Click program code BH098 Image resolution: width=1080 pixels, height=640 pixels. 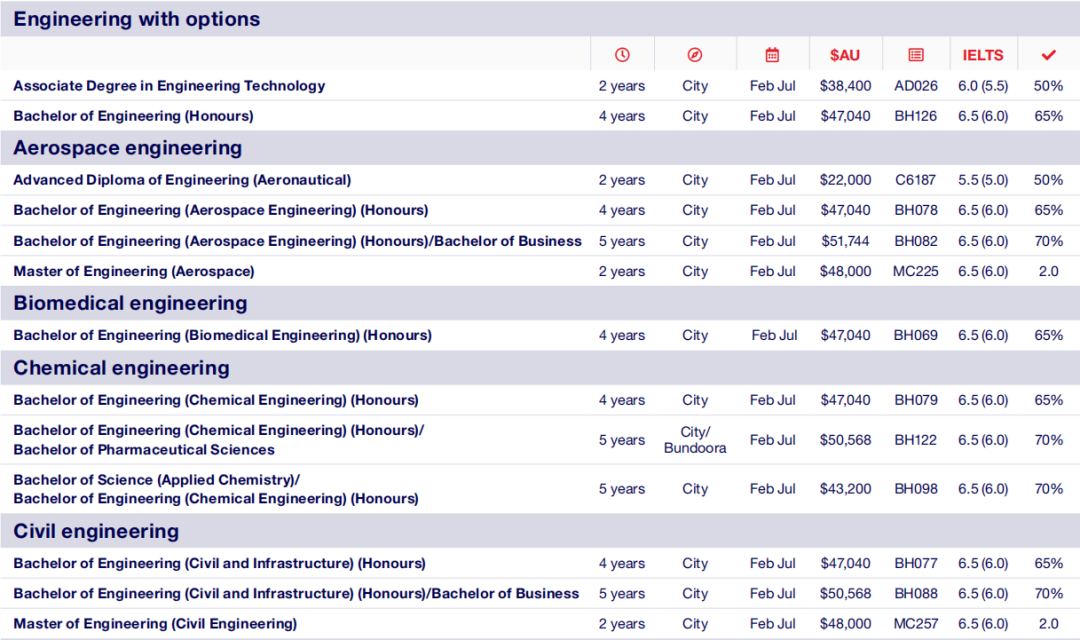point(915,489)
